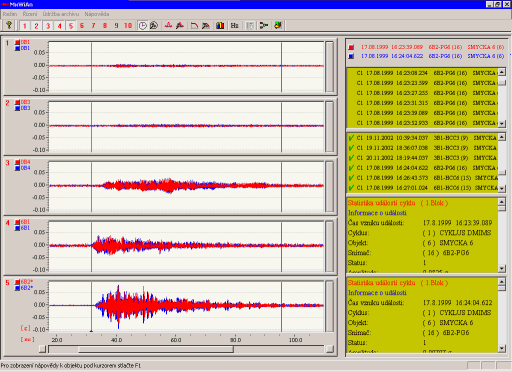Click the red cursor line in graph 1
This screenshot has width=512, height=372.
91,67
